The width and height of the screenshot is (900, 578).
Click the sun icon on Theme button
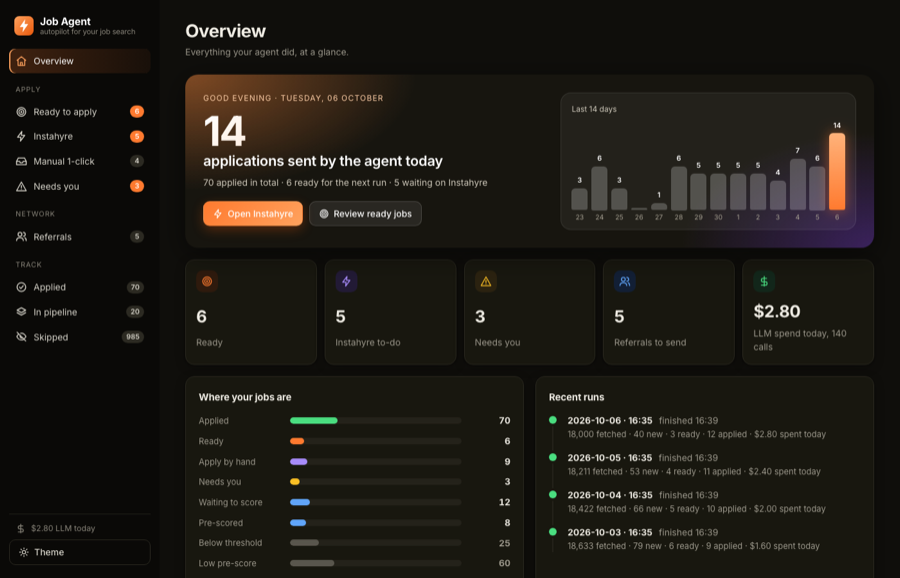[x=24, y=552]
